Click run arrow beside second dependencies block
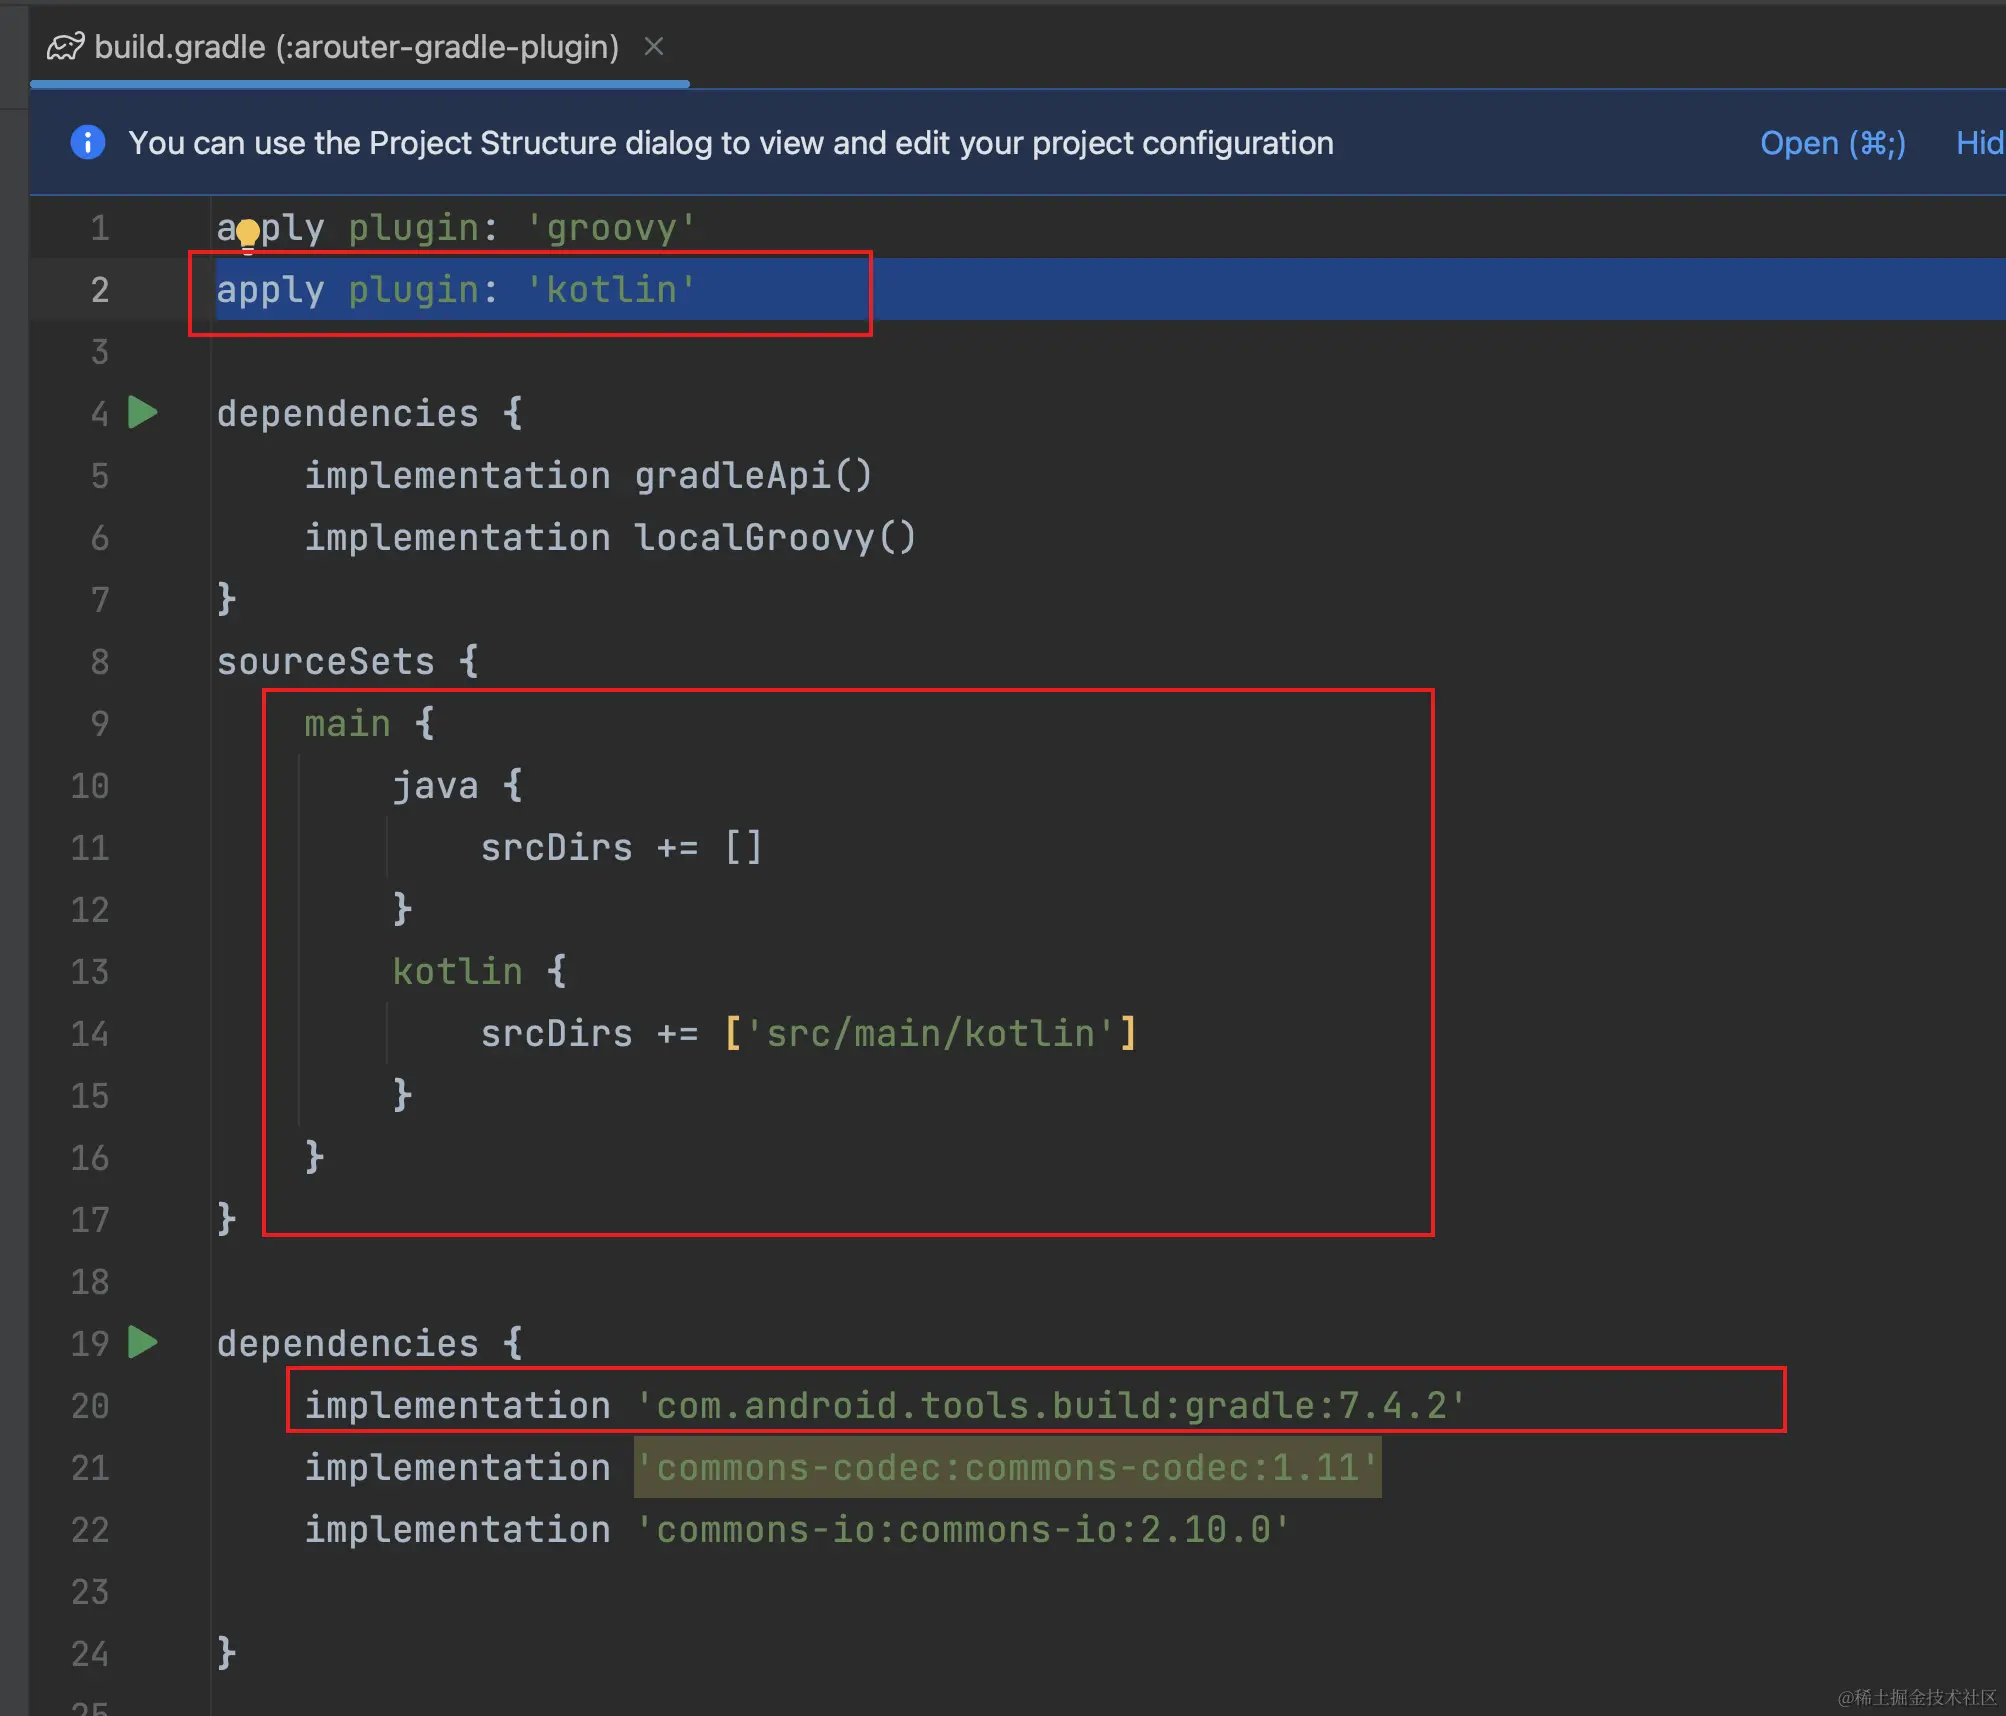This screenshot has height=1716, width=2006. 143,1342
